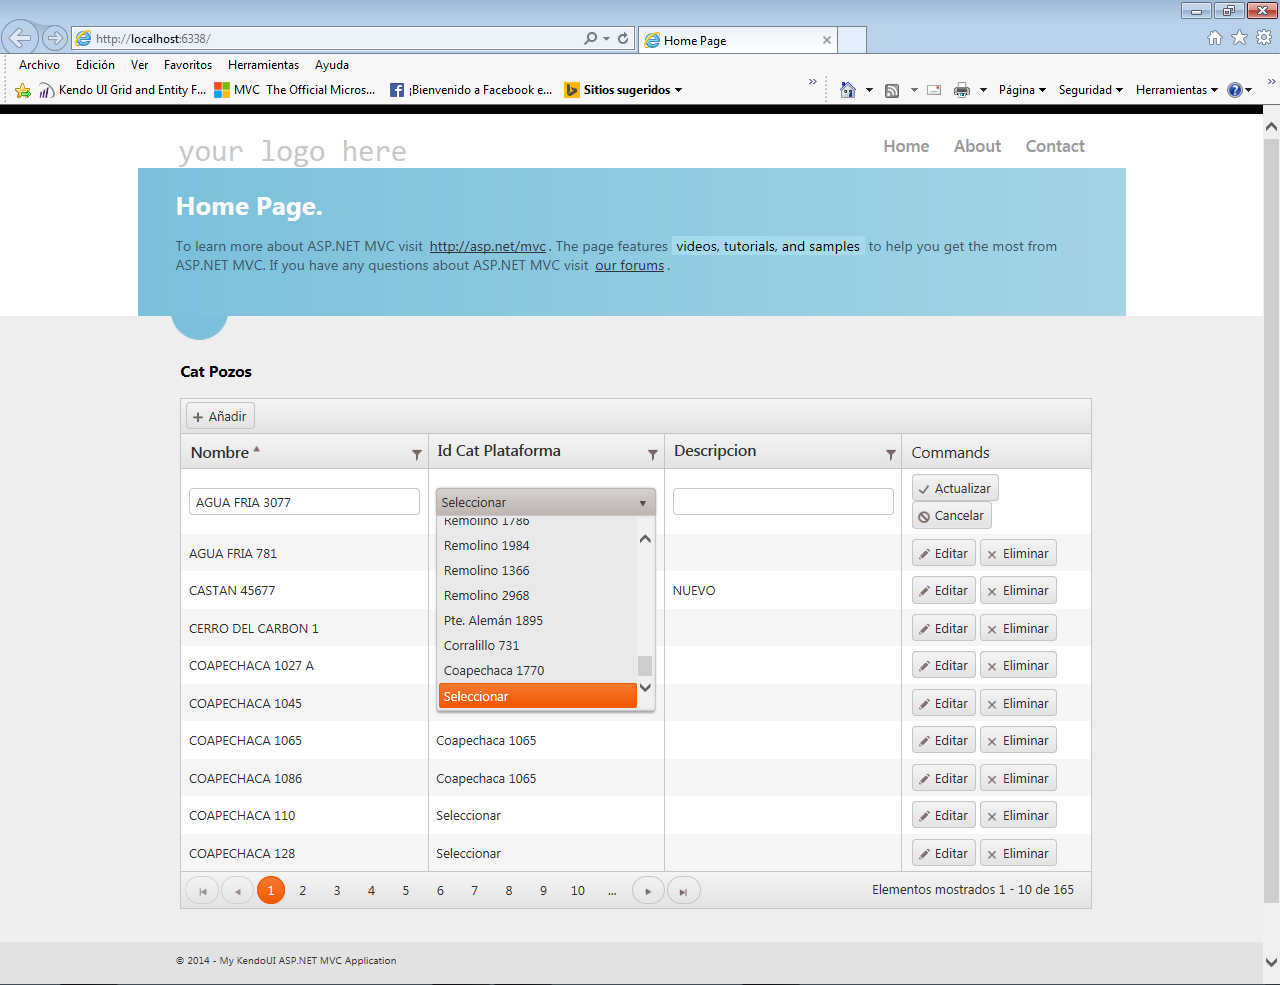Click the Print icon in command bar

click(962, 90)
